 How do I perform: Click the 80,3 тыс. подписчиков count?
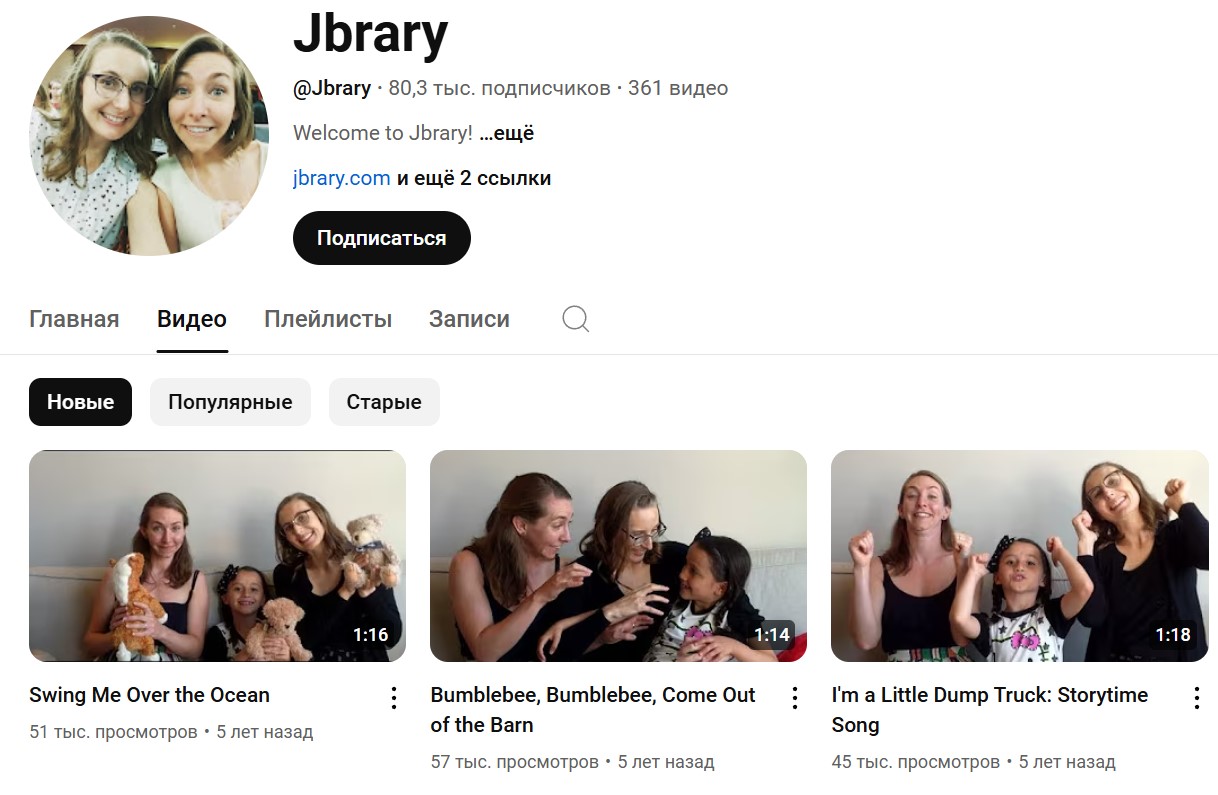[499, 88]
